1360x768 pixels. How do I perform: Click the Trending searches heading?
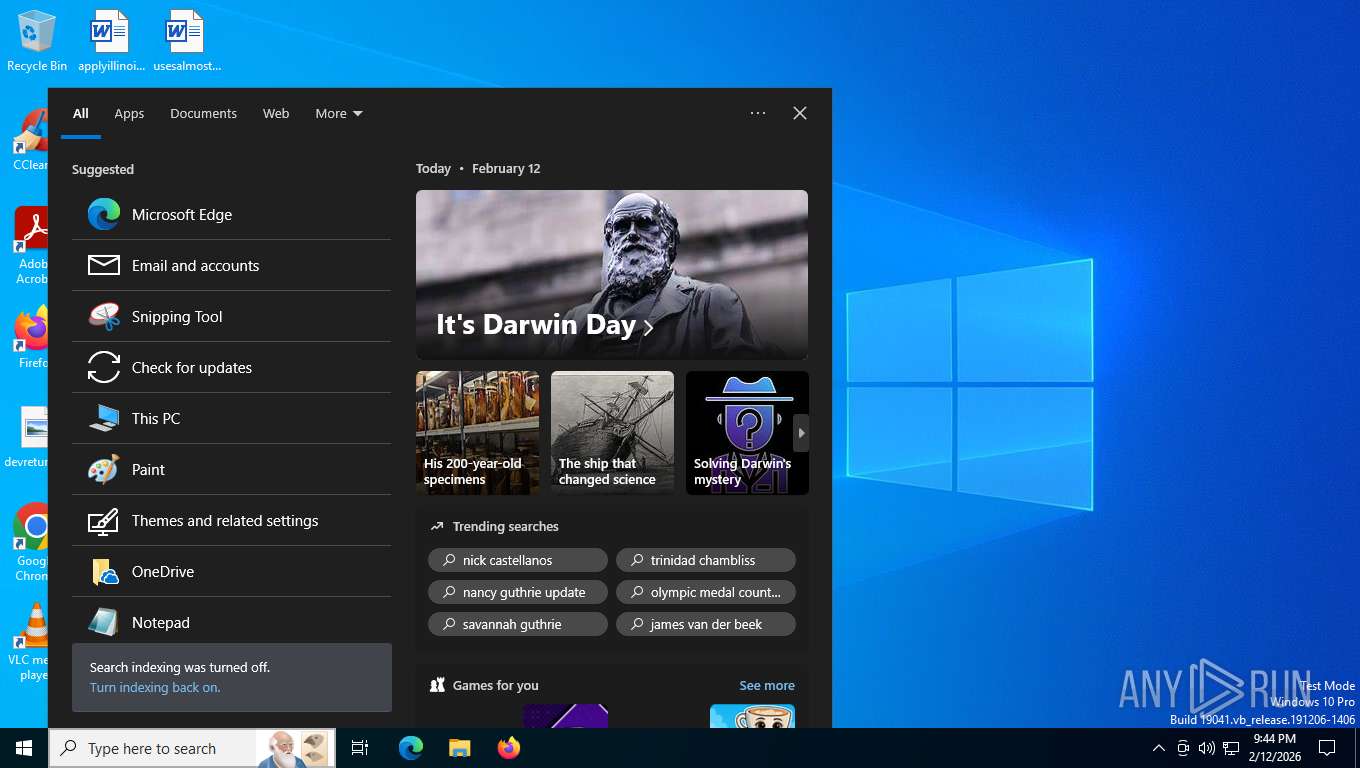[505, 526]
